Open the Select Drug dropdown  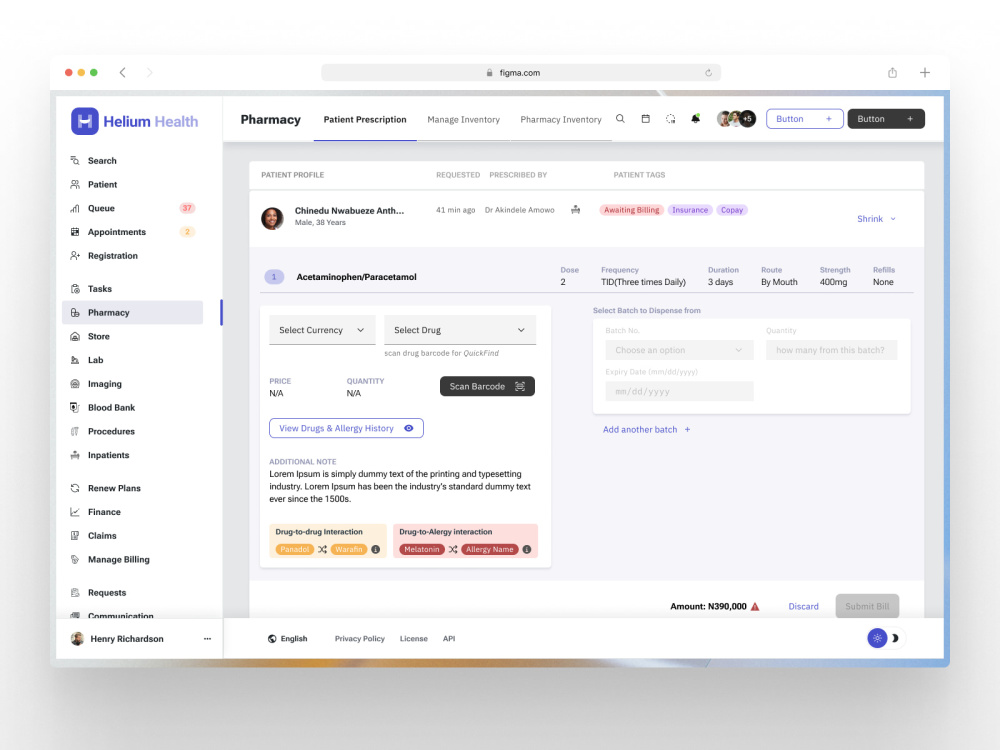click(460, 330)
